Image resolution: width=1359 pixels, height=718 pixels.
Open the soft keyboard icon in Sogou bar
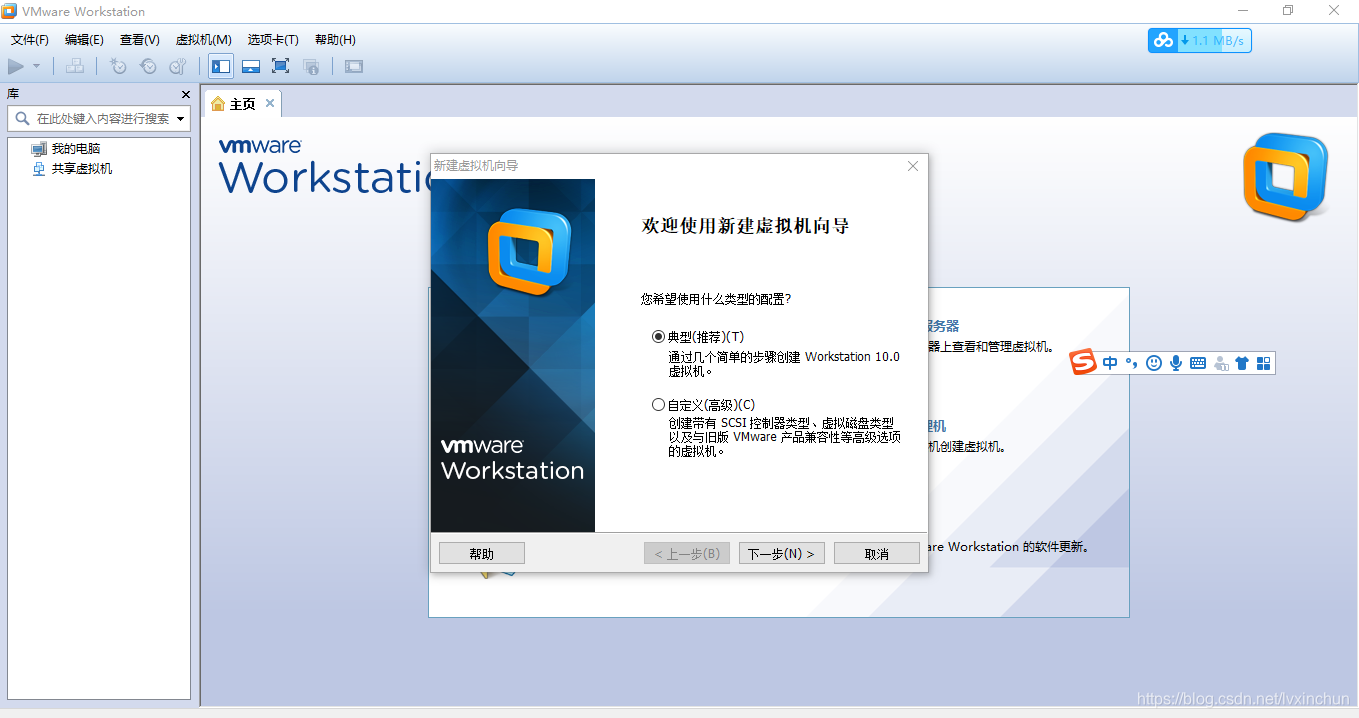point(1198,363)
